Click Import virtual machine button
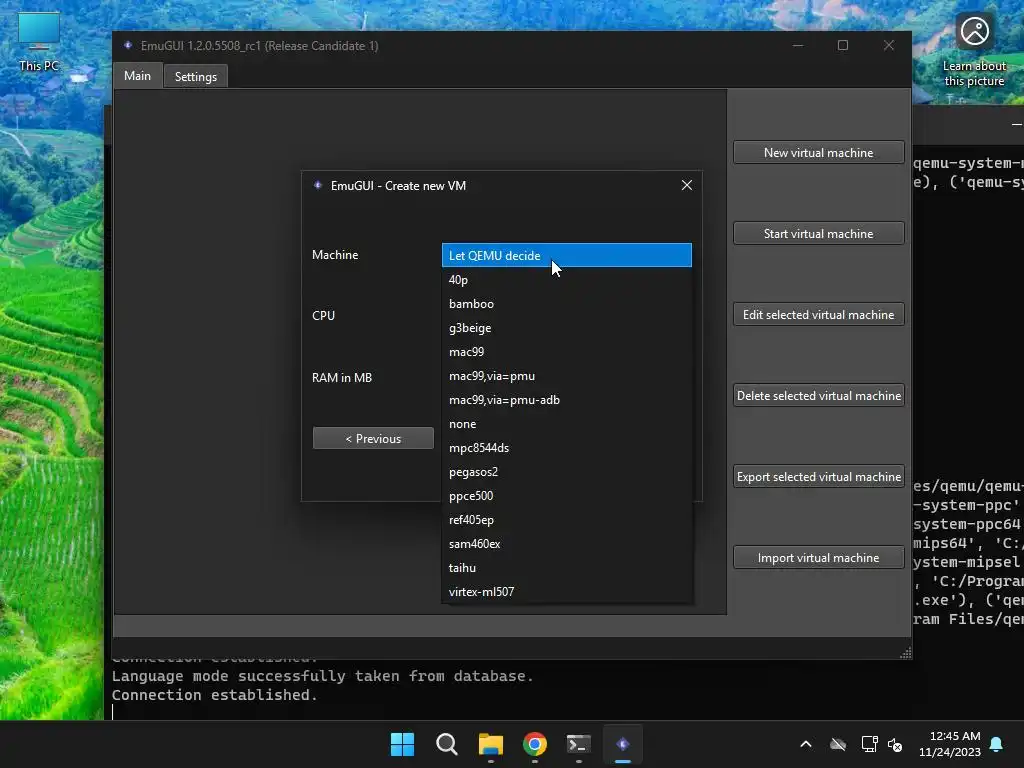 pos(818,557)
